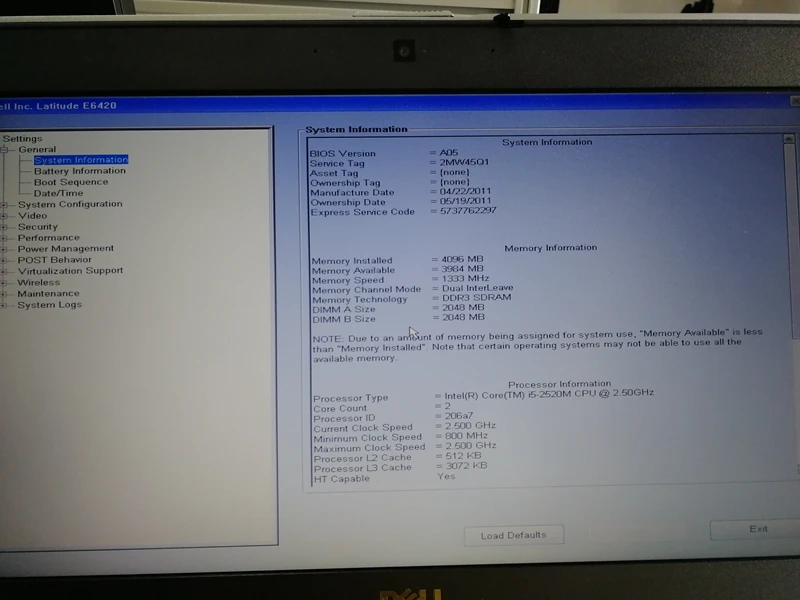
Task: Click Memory Channel Mode value Dual InterLeave
Action: [478, 288]
